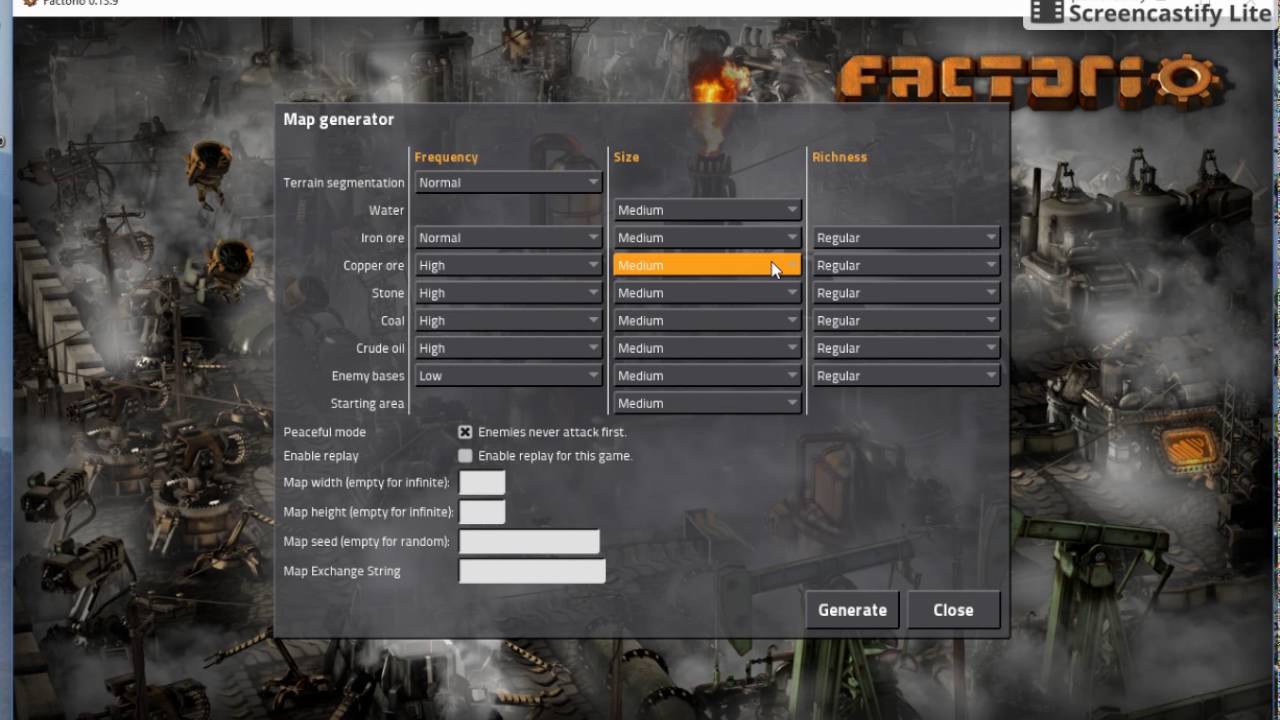Open Enemy bases frequency dropdown
The height and width of the screenshot is (720, 1280).
click(508, 376)
